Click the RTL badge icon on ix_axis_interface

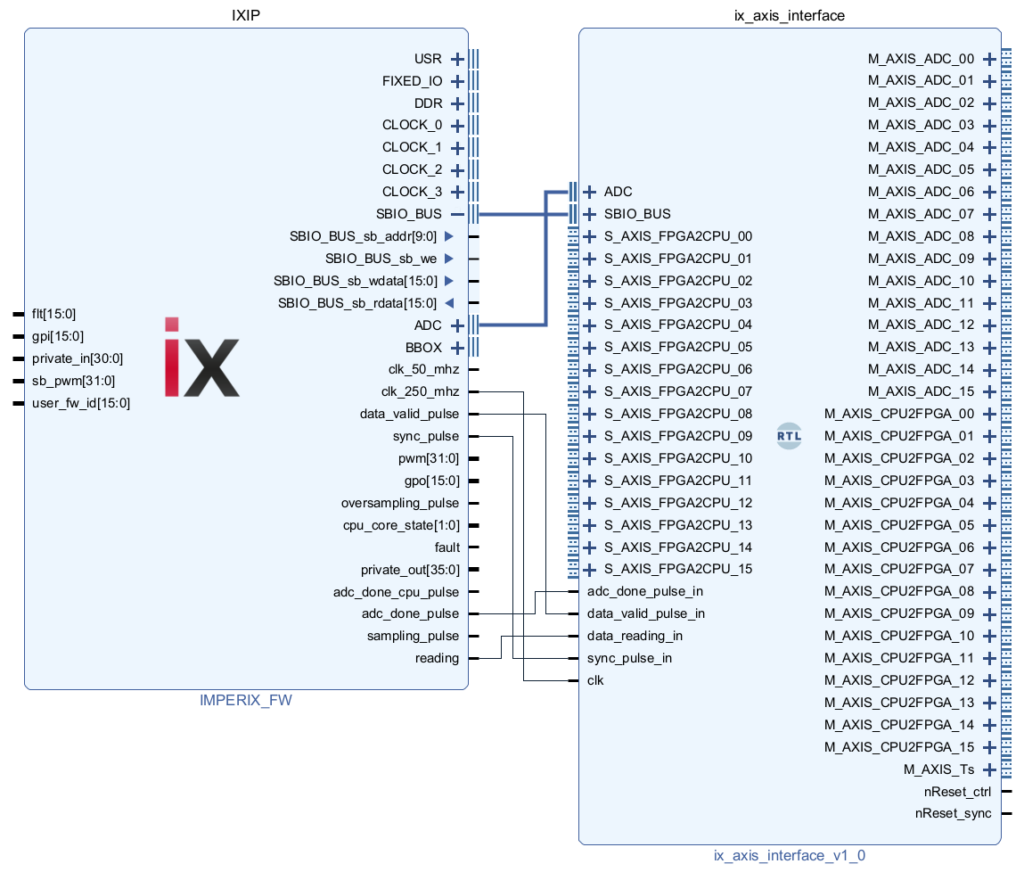click(x=789, y=436)
